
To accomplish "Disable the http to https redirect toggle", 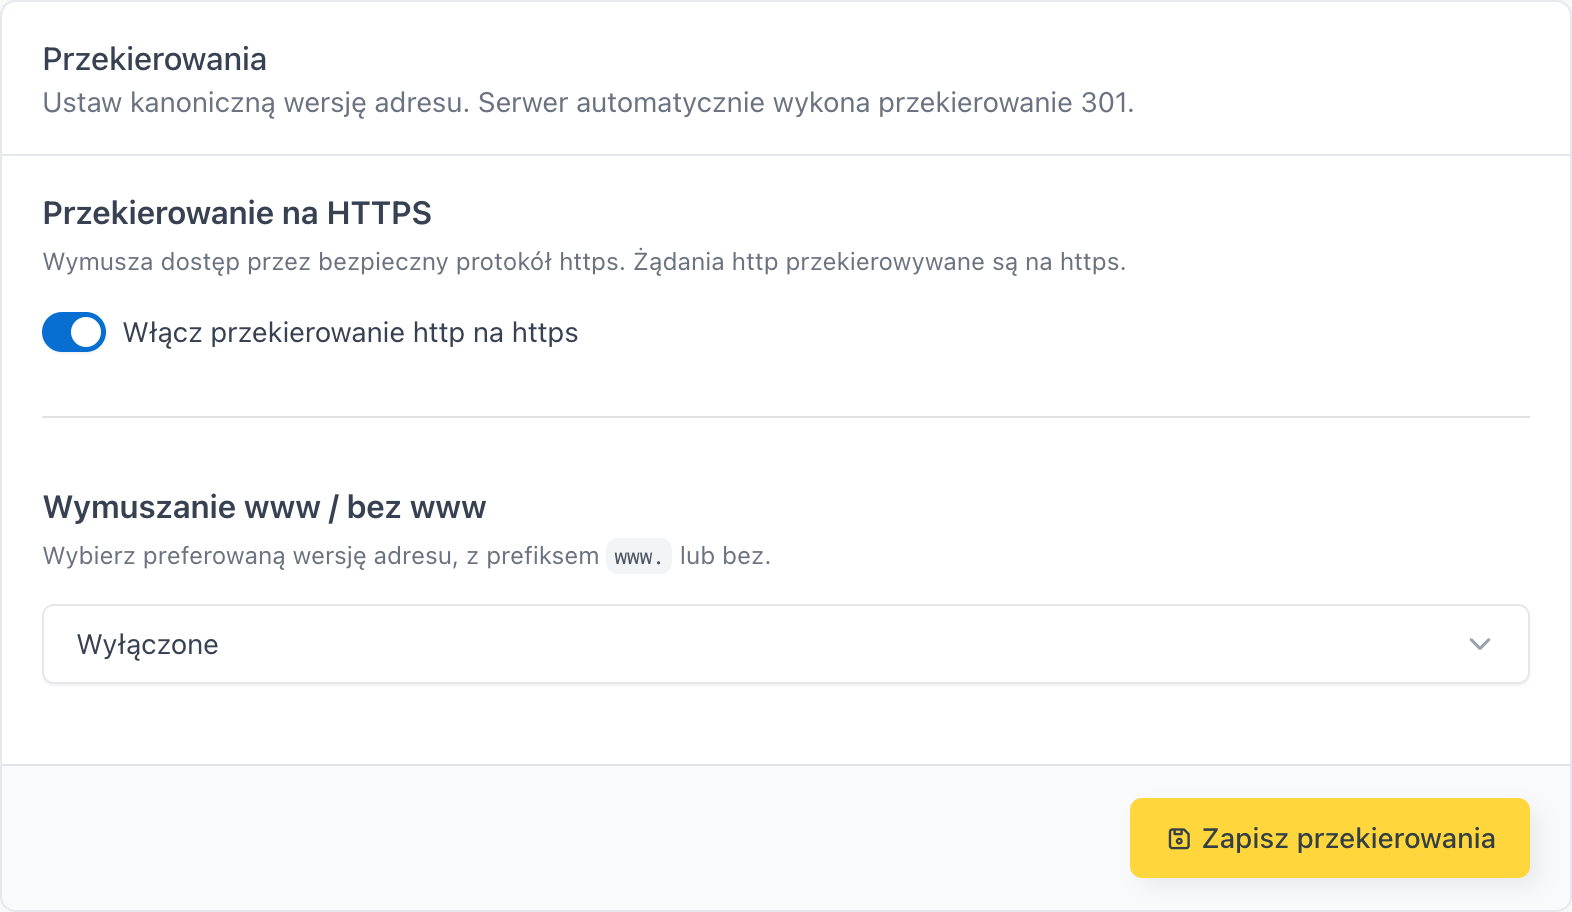I will pyautogui.click(x=74, y=332).
